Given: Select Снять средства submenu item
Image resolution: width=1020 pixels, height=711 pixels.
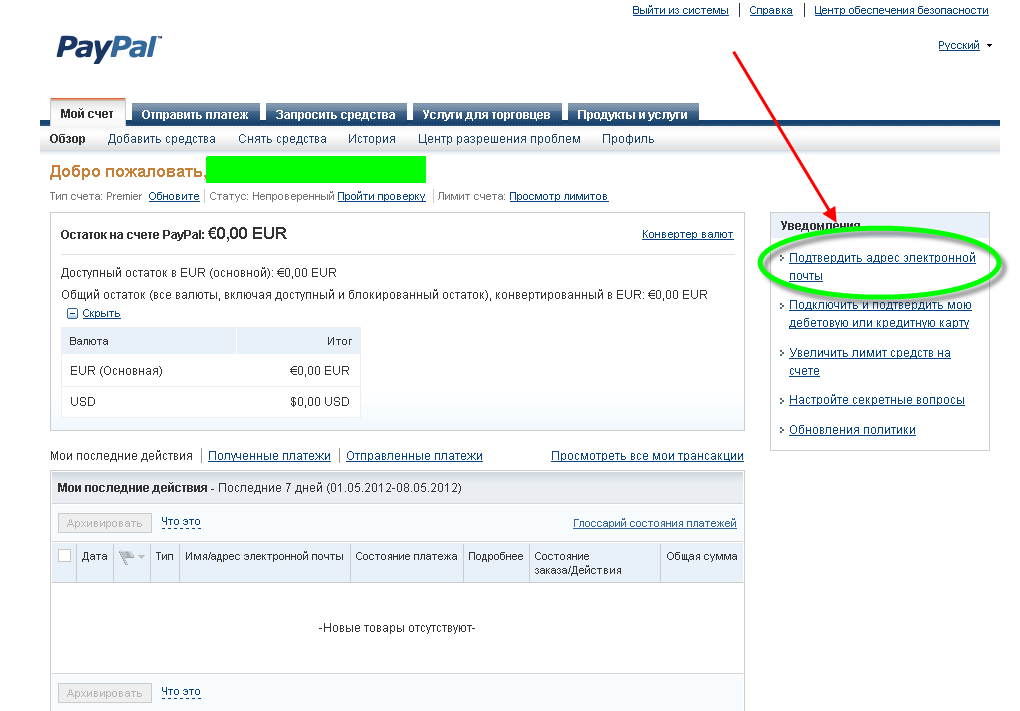Looking at the screenshot, I should pyautogui.click(x=282, y=139).
